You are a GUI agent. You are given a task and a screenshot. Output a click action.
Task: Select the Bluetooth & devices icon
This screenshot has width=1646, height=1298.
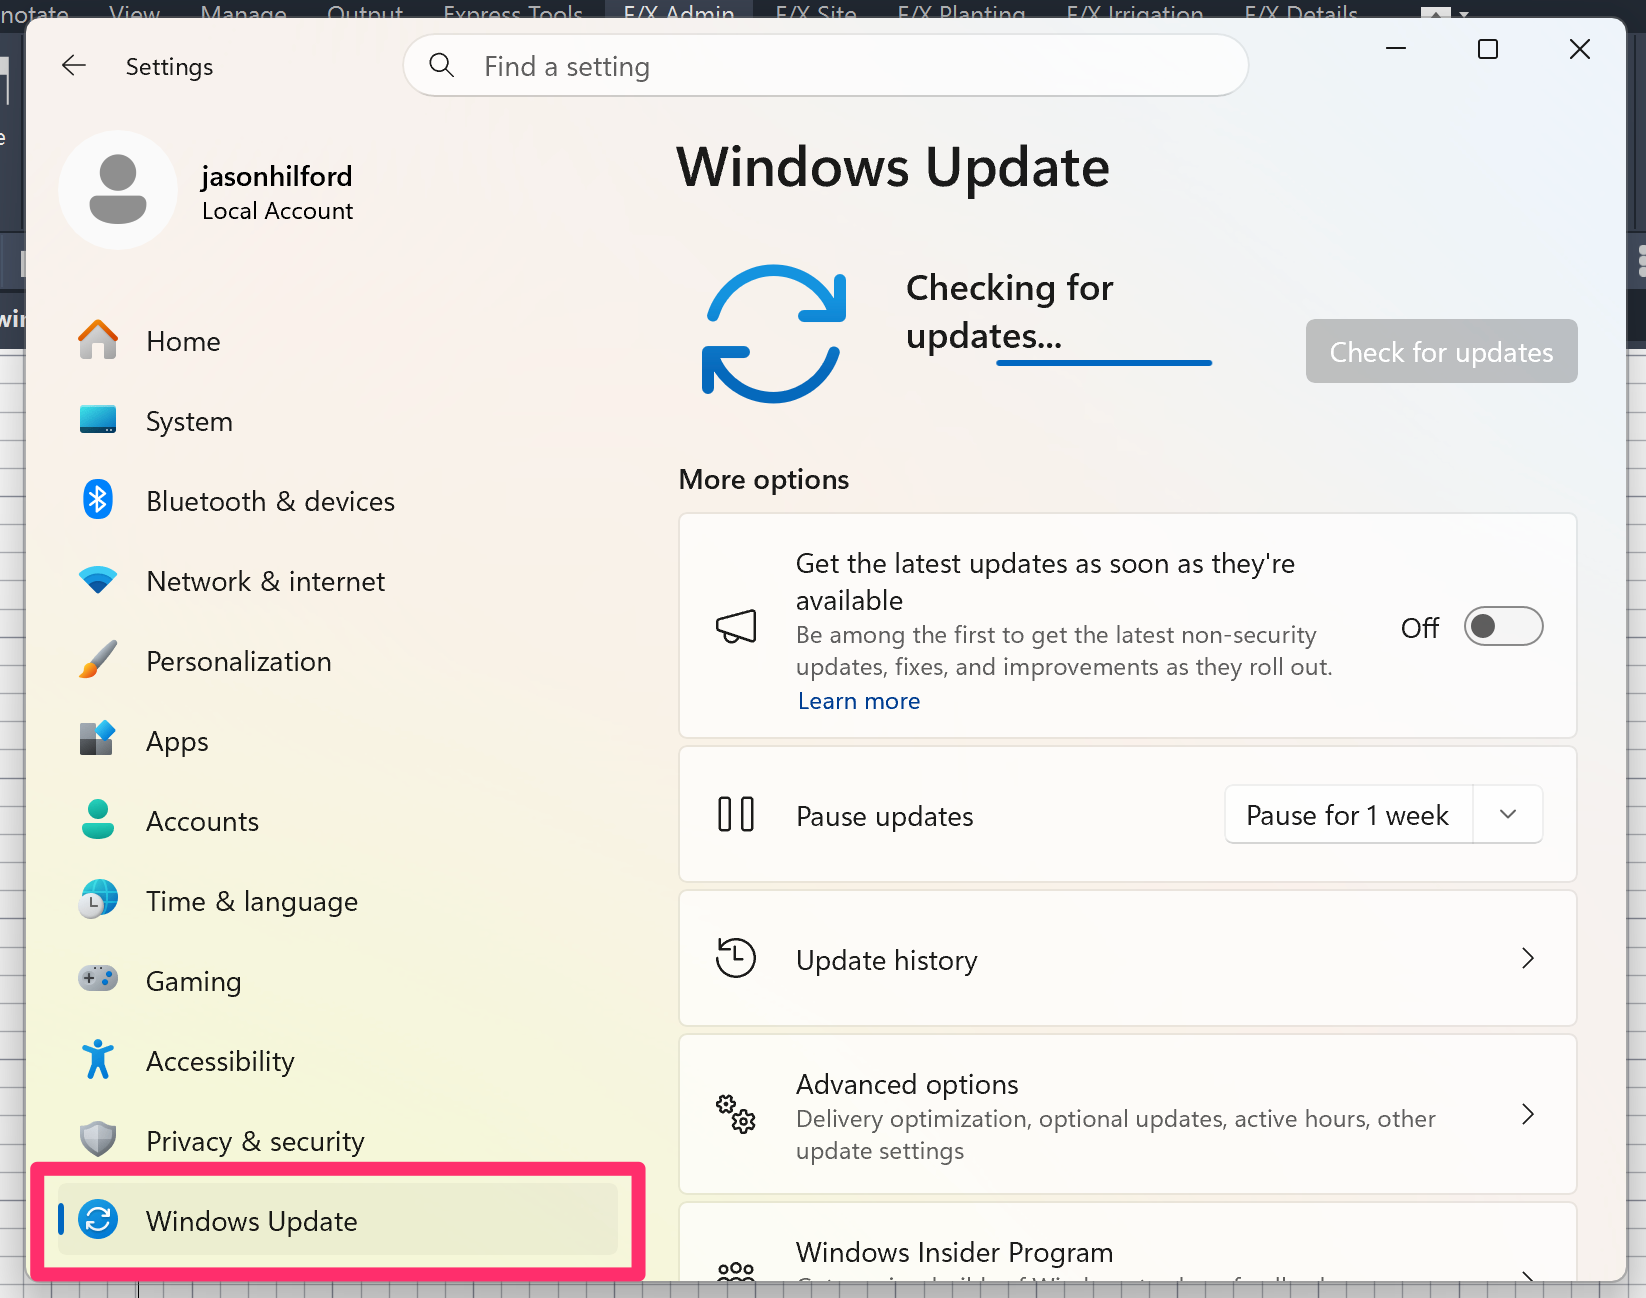pyautogui.click(x=97, y=500)
